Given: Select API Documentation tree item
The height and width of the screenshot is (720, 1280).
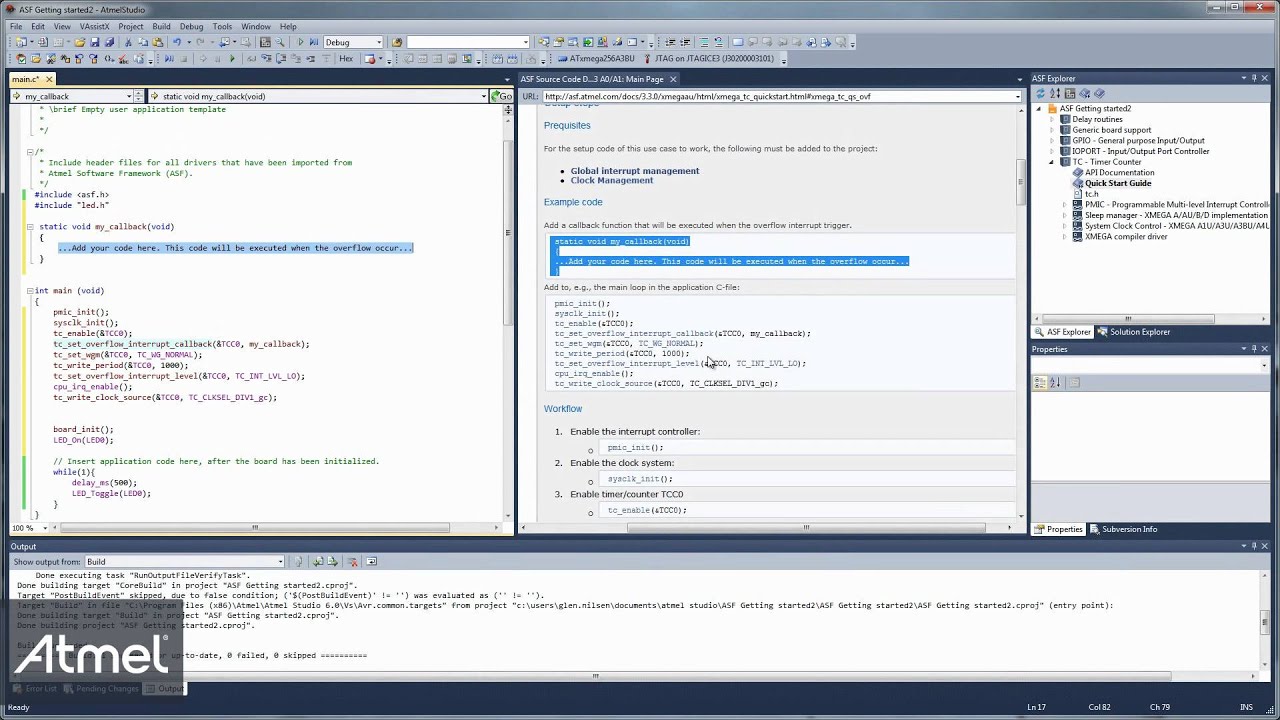Looking at the screenshot, I should click(x=1119, y=172).
